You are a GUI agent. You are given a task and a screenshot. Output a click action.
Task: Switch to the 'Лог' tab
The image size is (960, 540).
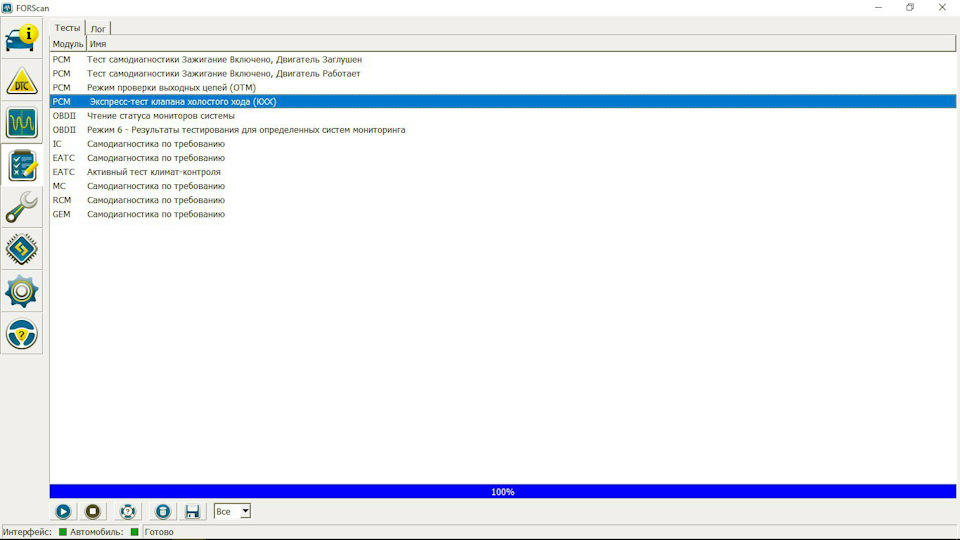pos(98,29)
